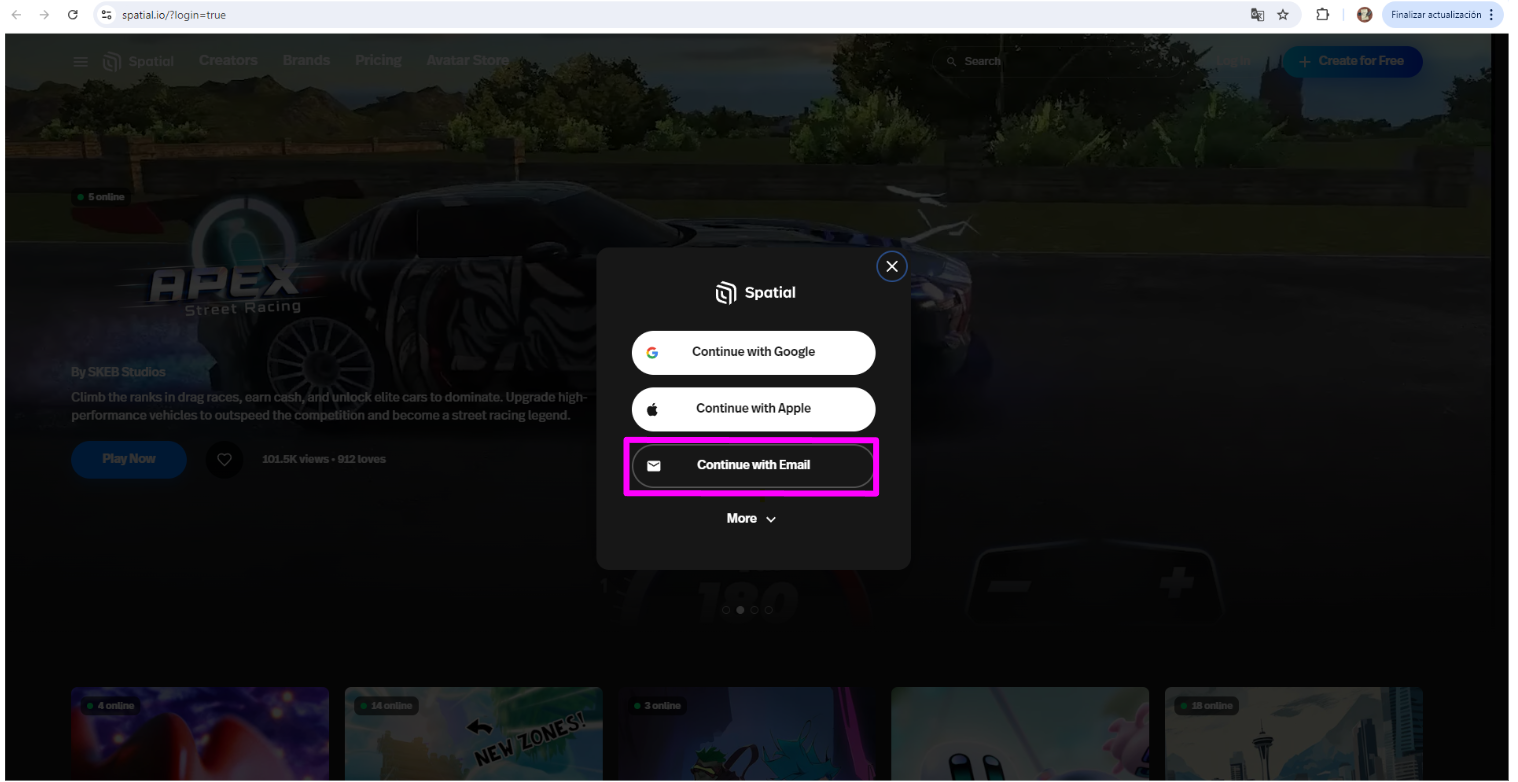1518x782 pixels.
Task: Select the second carousel dot
Action: [x=740, y=609]
